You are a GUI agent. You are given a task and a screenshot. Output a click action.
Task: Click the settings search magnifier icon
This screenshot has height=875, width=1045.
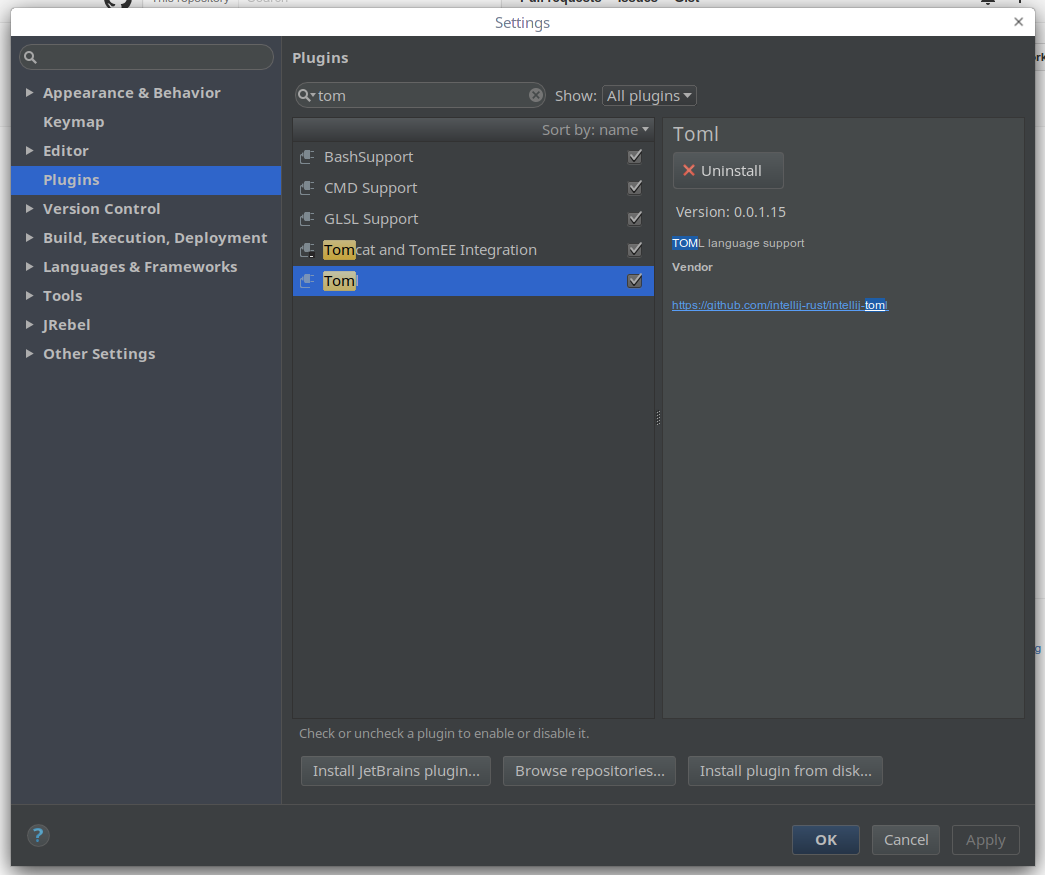point(30,57)
